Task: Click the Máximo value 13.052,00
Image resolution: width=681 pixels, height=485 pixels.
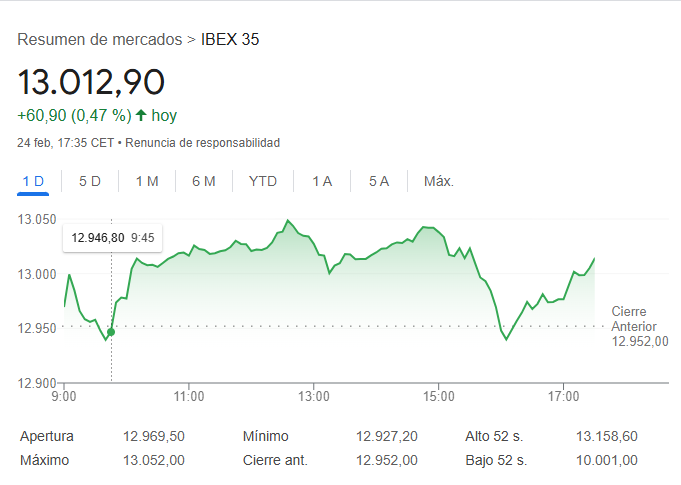Action: pos(154,460)
